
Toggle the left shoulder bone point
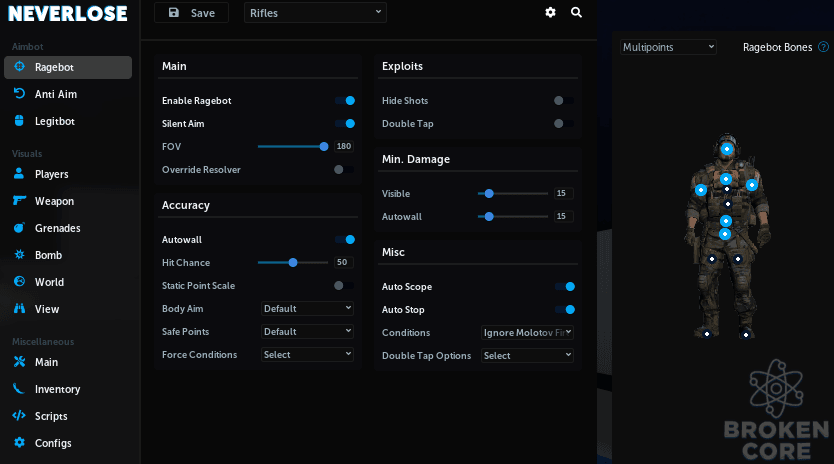click(x=701, y=190)
